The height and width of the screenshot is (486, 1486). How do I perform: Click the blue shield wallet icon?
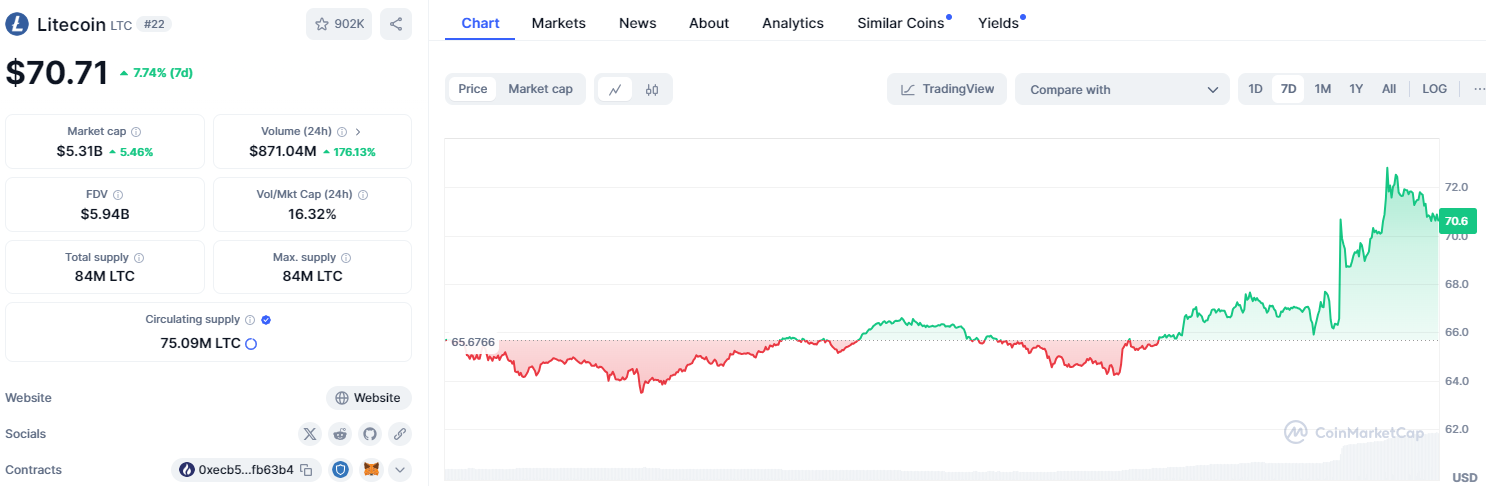340,469
